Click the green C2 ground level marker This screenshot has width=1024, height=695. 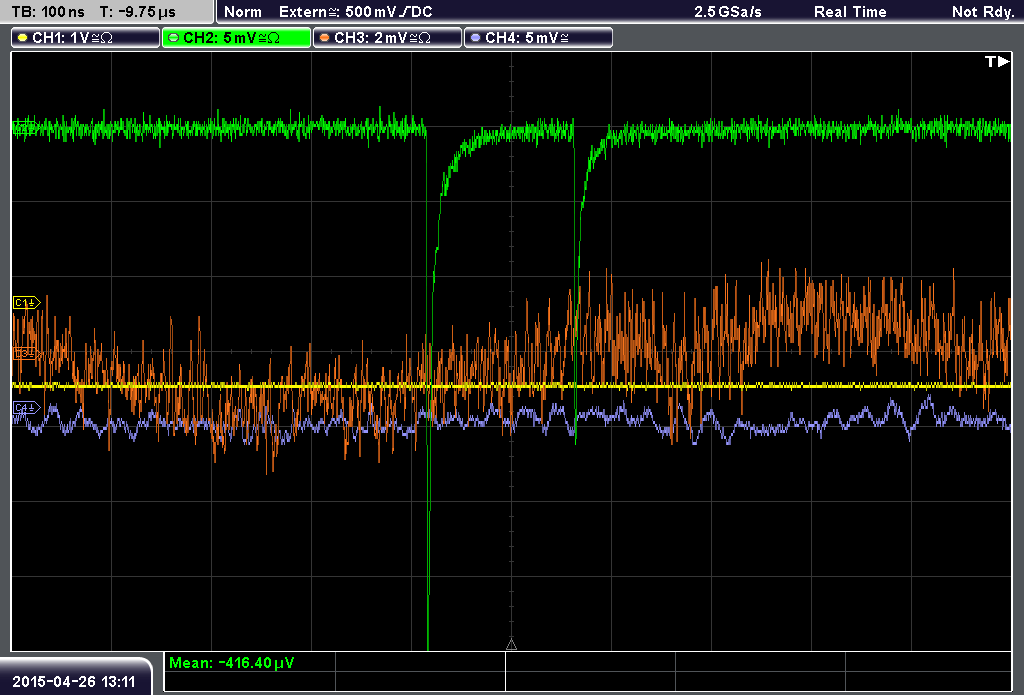pyautogui.click(x=25, y=127)
